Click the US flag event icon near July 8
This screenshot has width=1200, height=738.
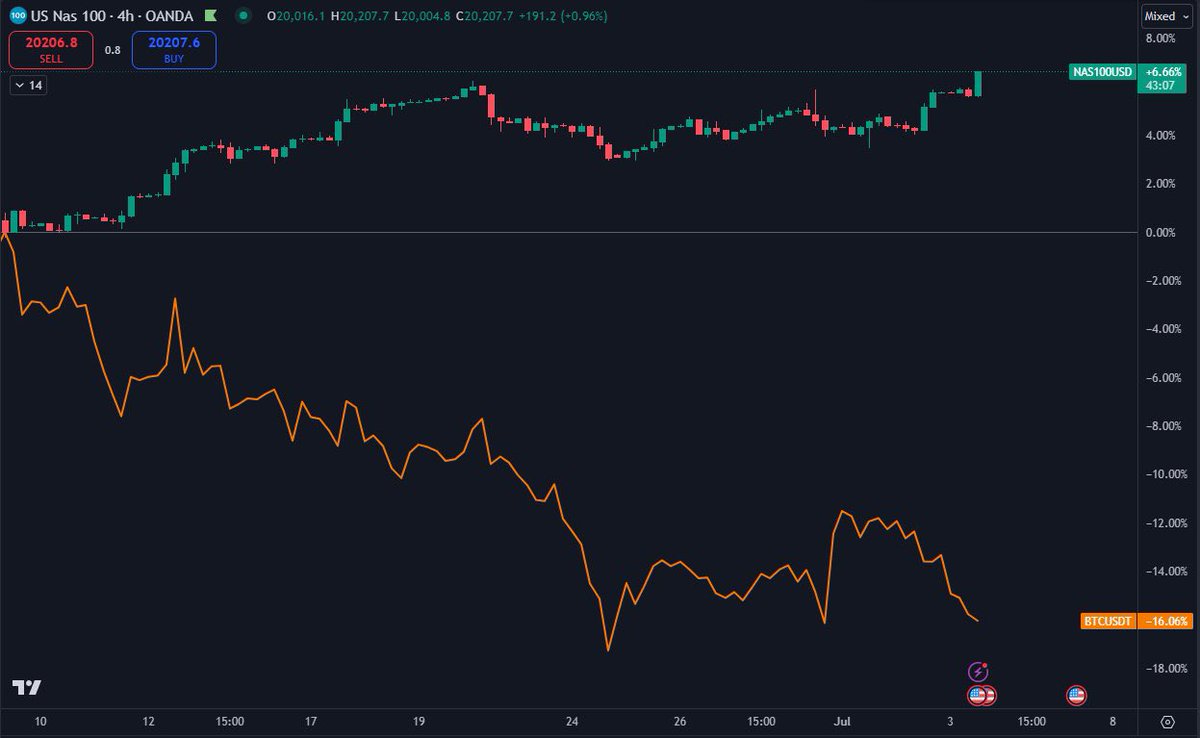(1077, 694)
